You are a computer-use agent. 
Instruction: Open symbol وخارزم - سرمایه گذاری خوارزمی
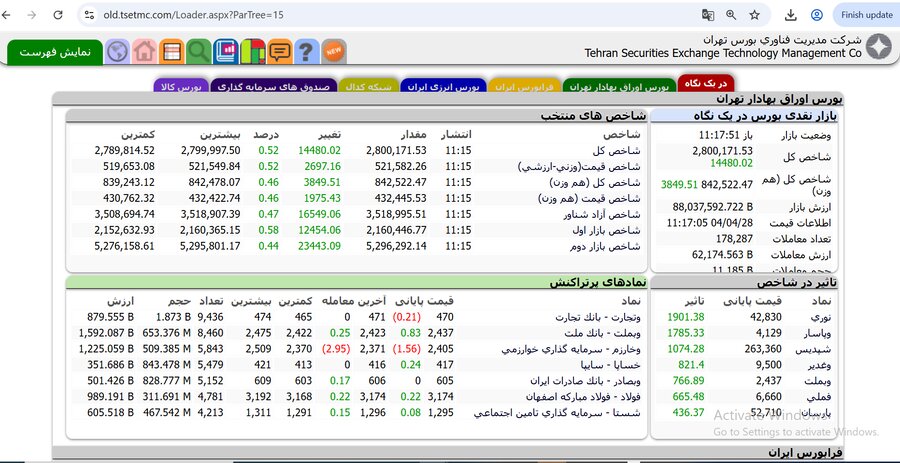tap(571, 349)
